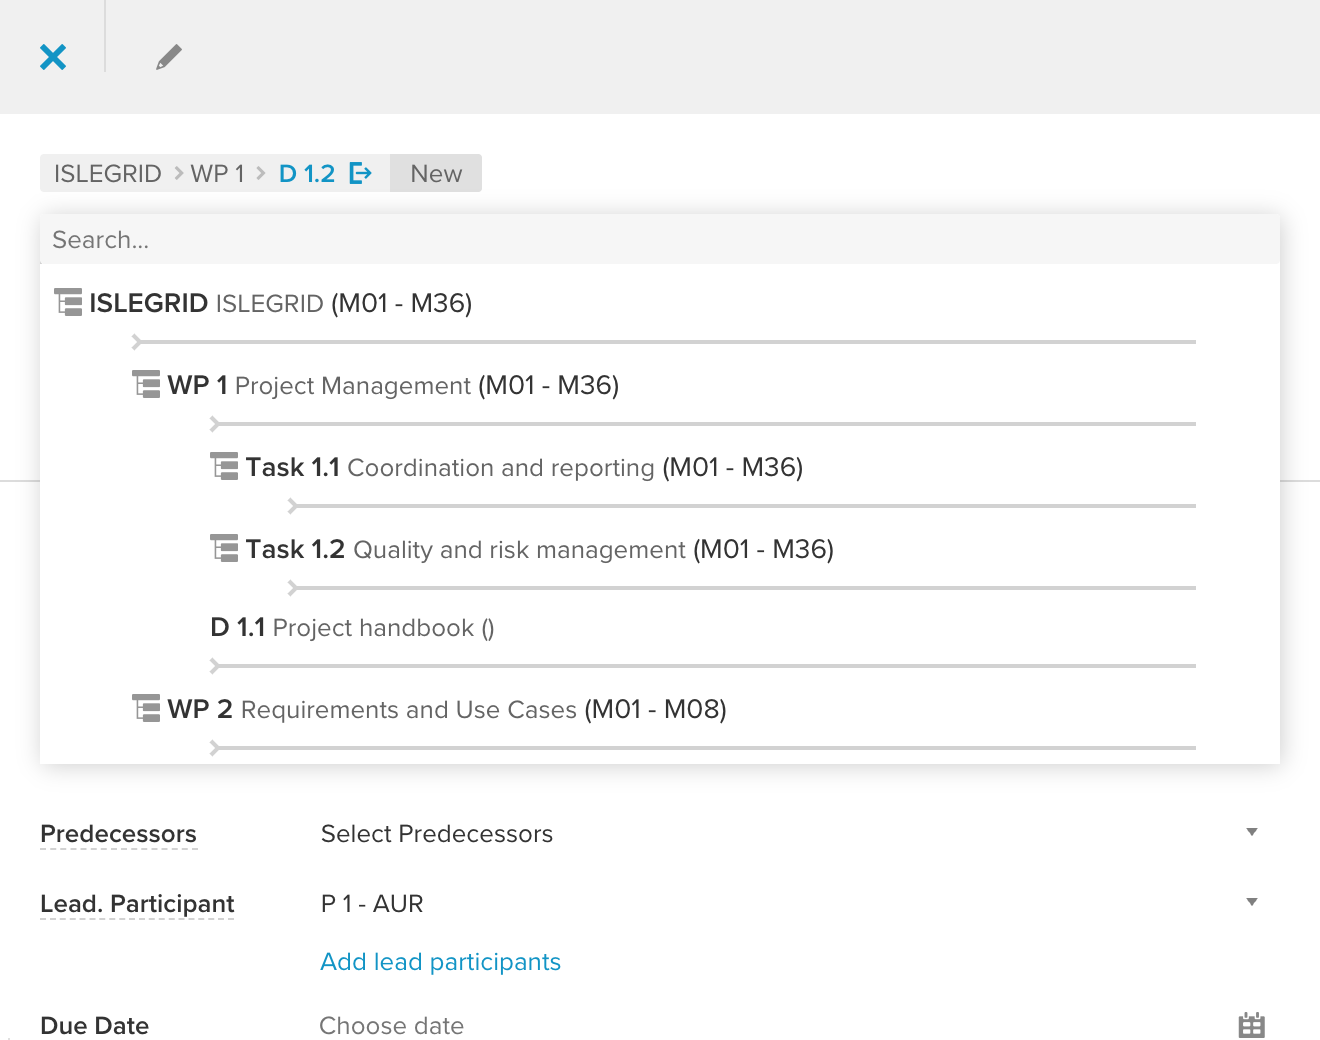Click the New status badge
Image resolution: width=1320 pixels, height=1040 pixels.
pyautogui.click(x=436, y=173)
